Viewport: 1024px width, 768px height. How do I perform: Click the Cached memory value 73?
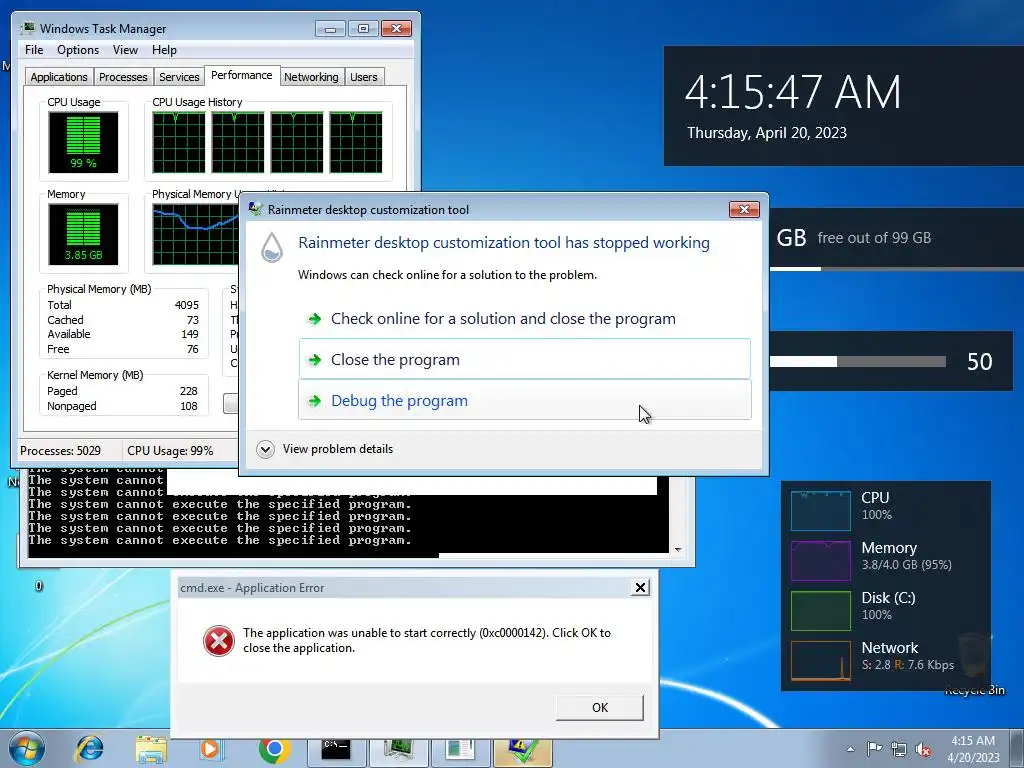[193, 320]
